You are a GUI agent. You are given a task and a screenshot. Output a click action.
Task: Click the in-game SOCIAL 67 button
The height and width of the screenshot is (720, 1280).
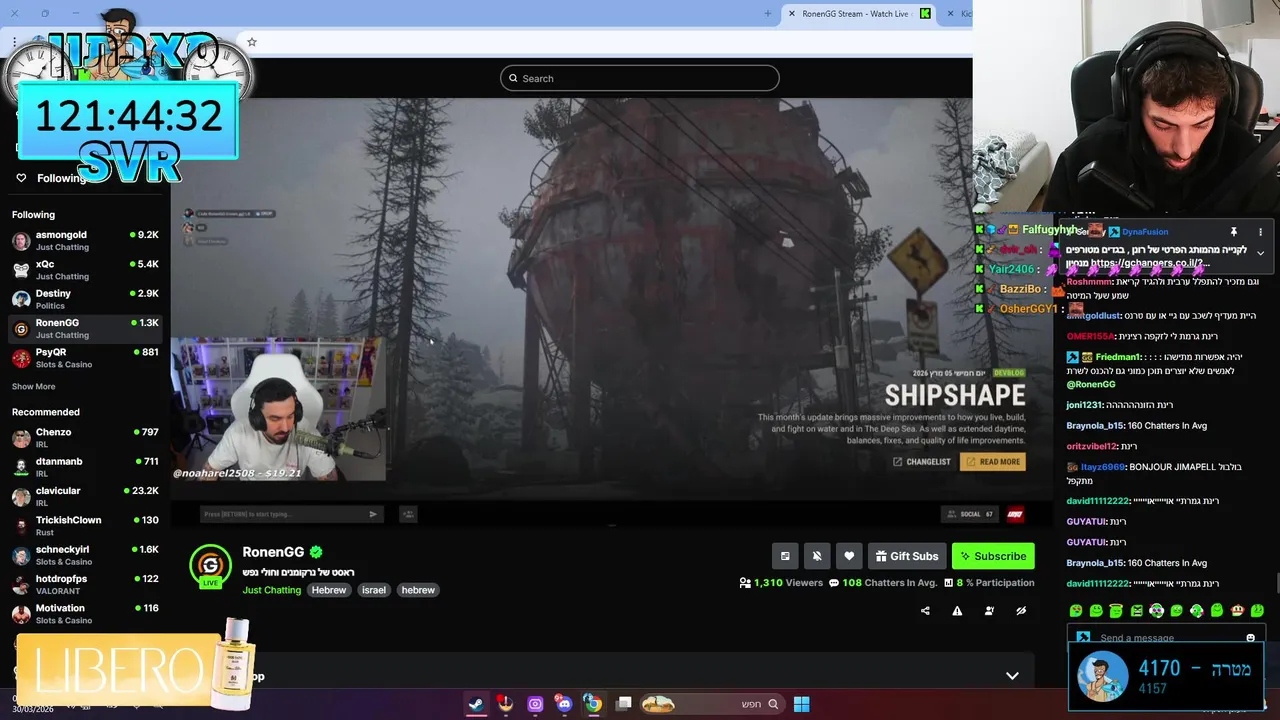(969, 514)
